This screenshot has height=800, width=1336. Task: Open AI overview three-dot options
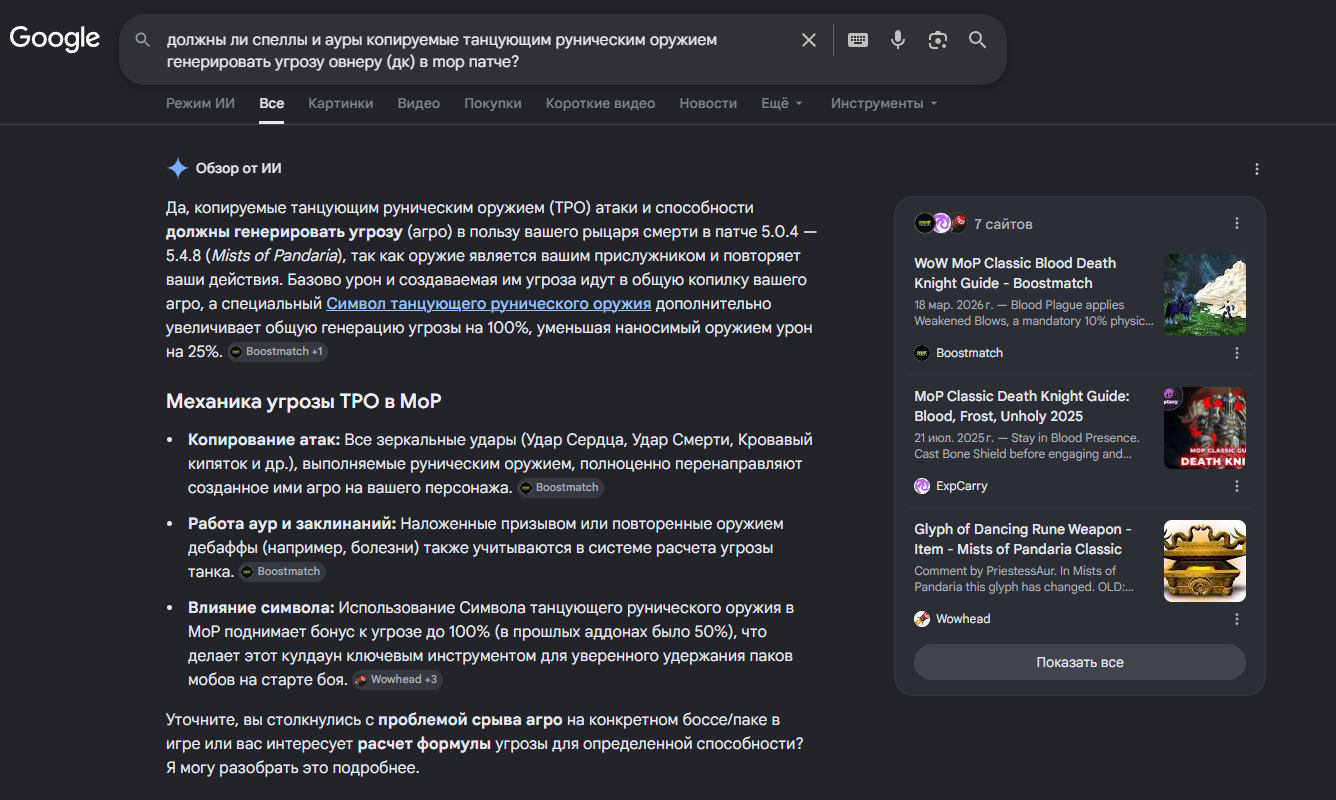point(1257,169)
